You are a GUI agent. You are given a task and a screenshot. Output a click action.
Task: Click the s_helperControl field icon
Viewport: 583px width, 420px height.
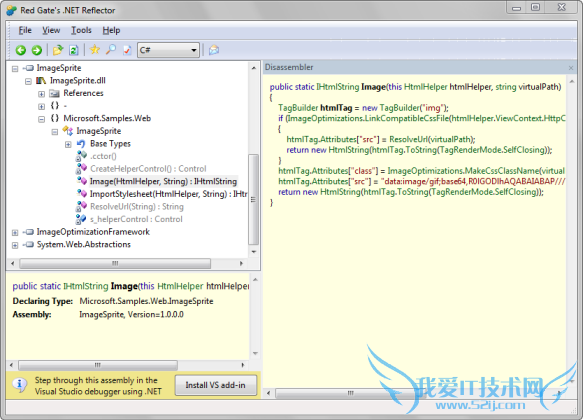81,219
